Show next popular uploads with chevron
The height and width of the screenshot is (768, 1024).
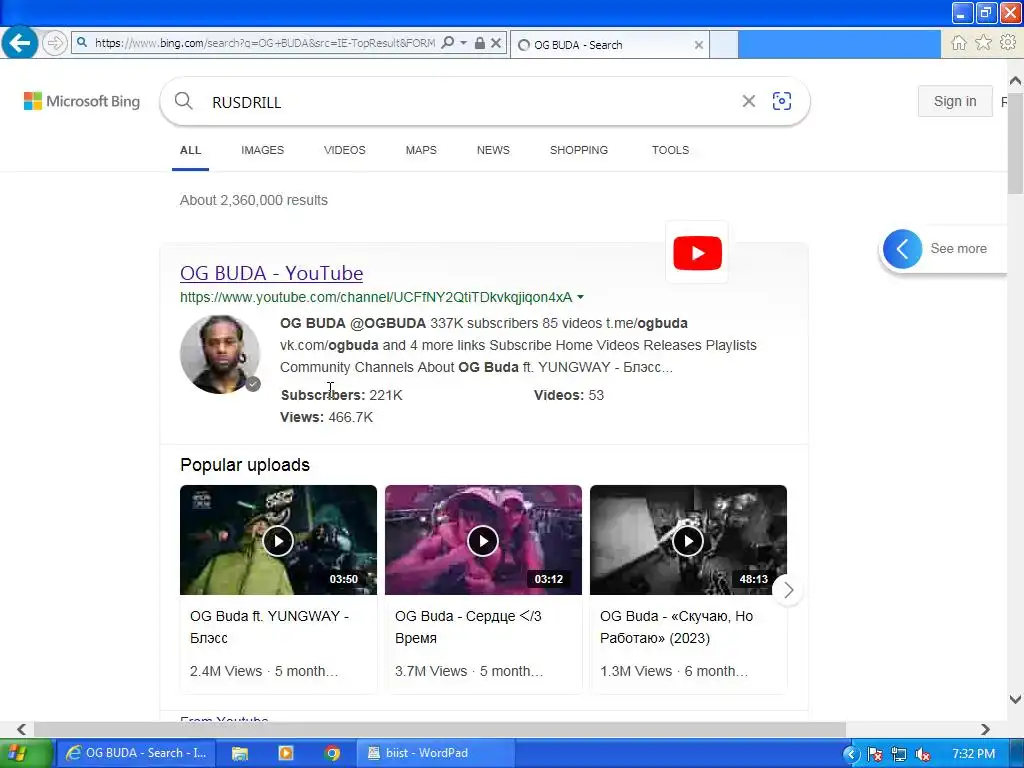tap(788, 590)
